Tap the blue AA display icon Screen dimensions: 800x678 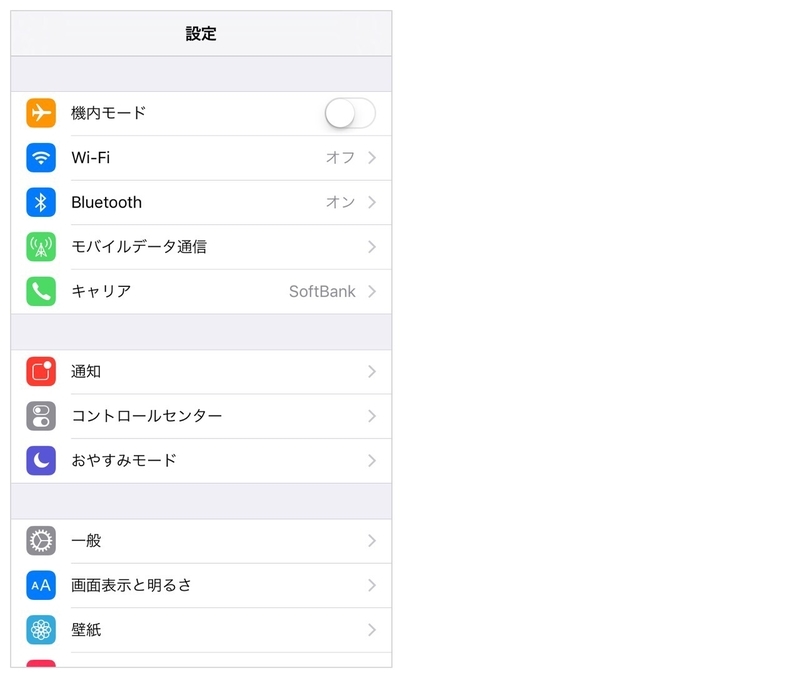[41, 585]
